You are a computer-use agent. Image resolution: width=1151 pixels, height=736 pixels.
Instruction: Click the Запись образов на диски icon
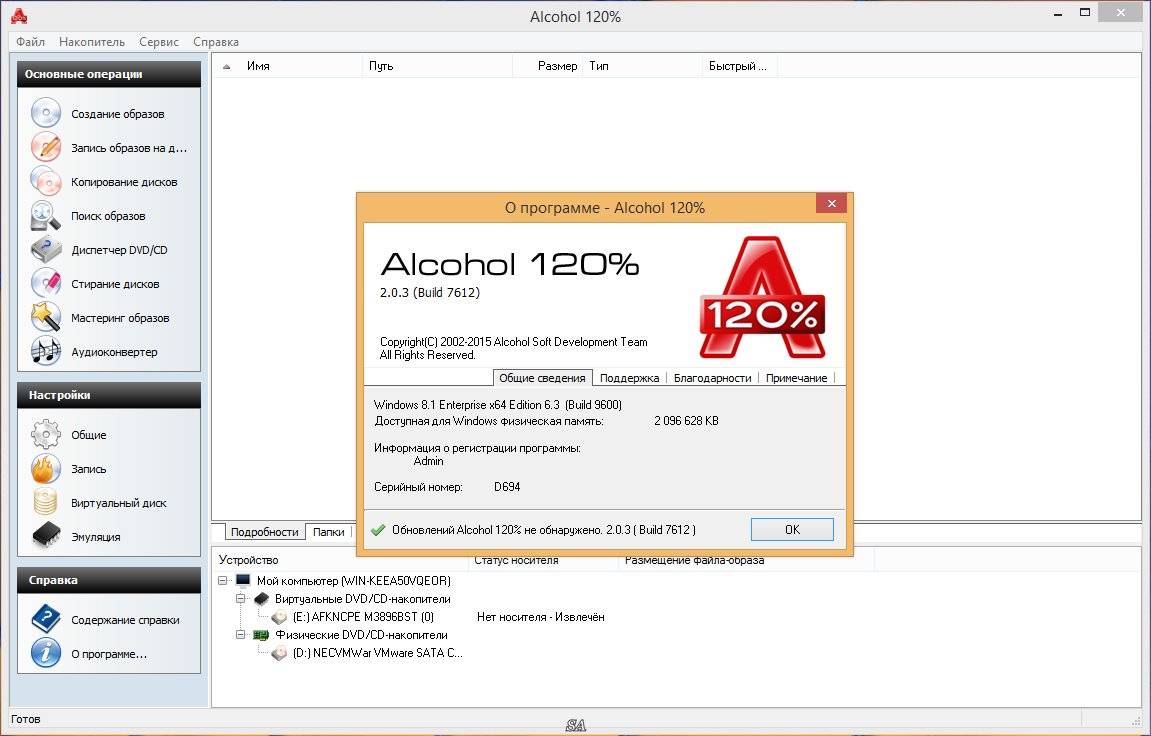(x=46, y=147)
